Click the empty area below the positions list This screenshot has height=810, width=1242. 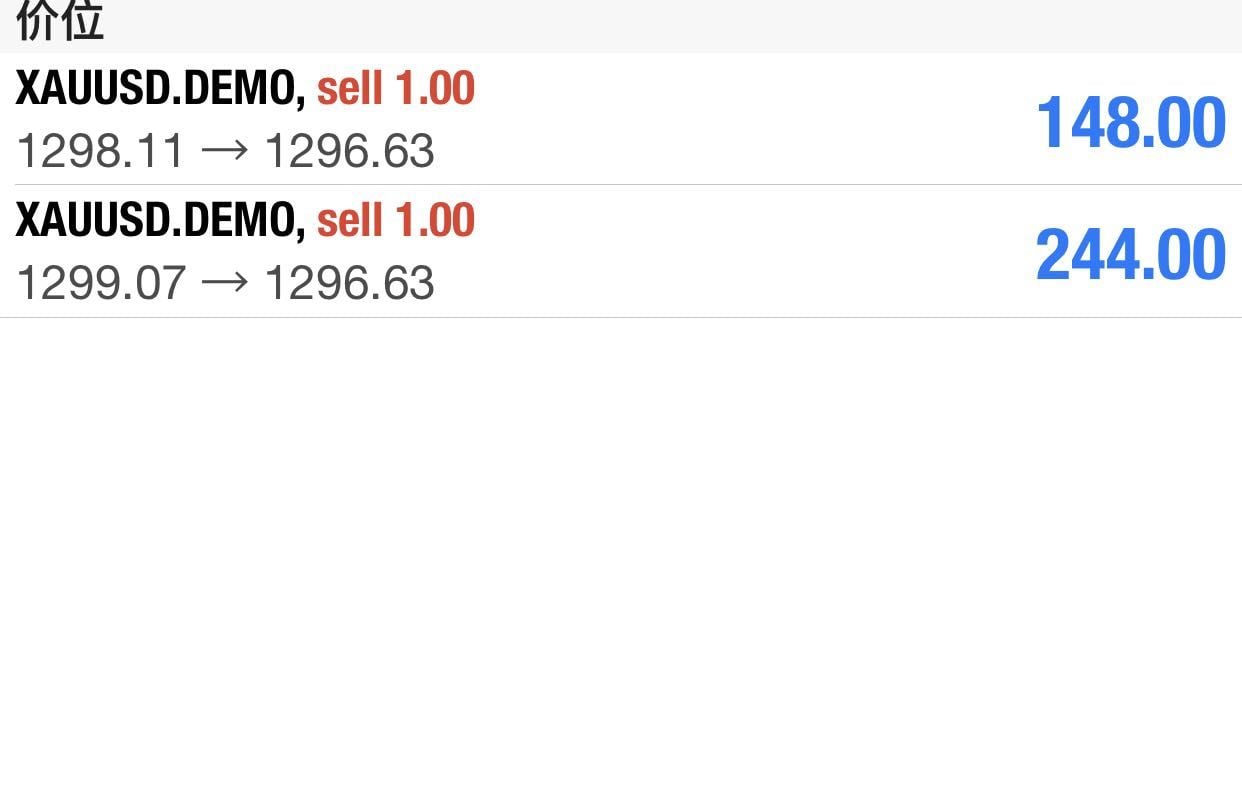point(620,560)
